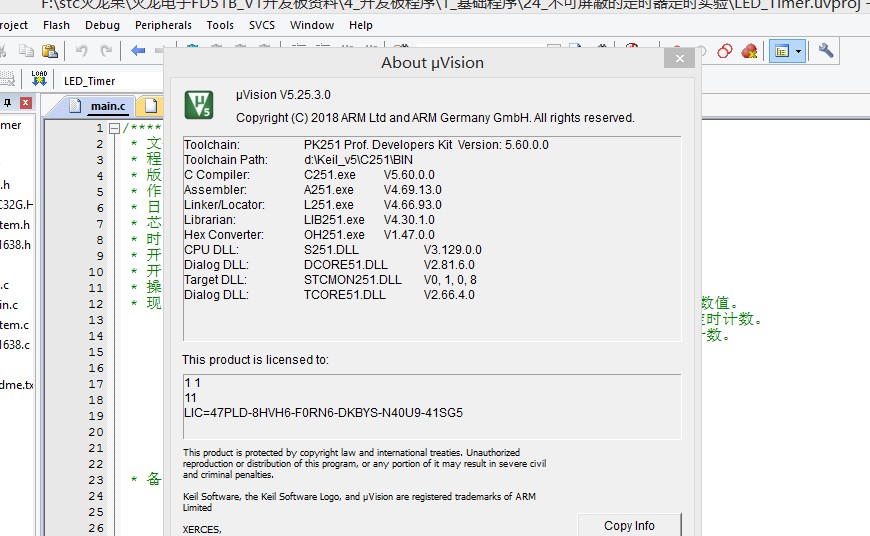Click the Copy Info button

(629, 525)
